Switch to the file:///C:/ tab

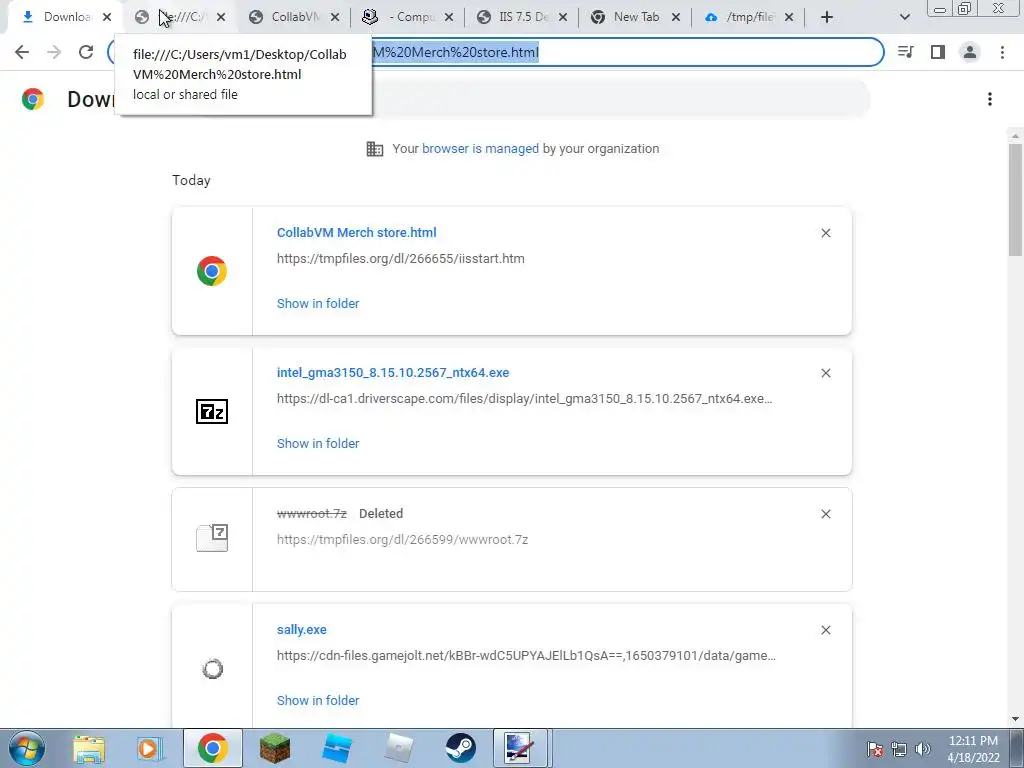178,18
